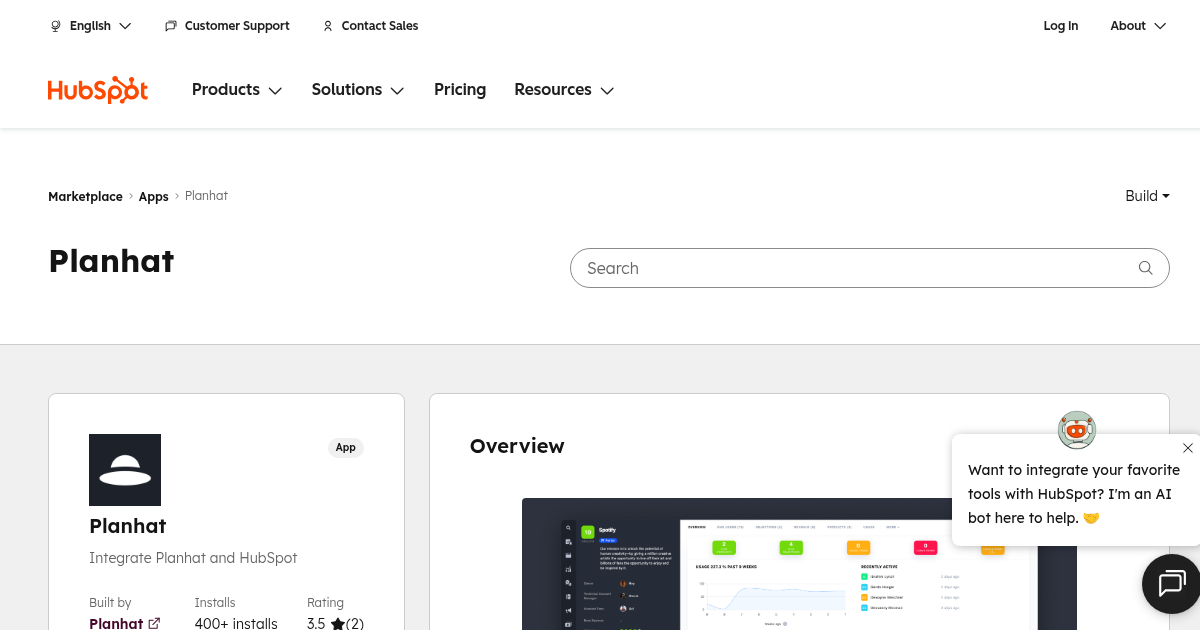Go to Marketplace breadcrumb
The width and height of the screenshot is (1200, 630).
[85, 197]
